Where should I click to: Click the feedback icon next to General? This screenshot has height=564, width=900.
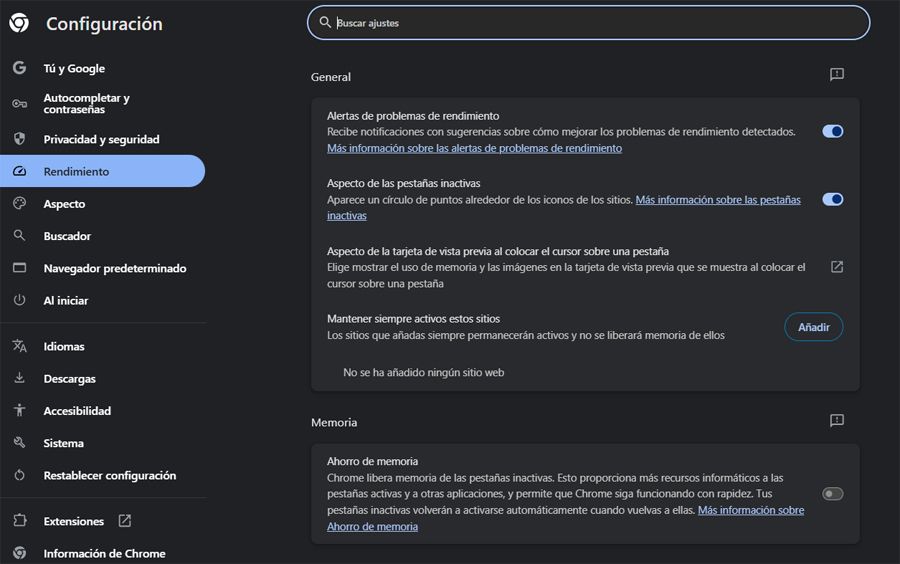(837, 75)
